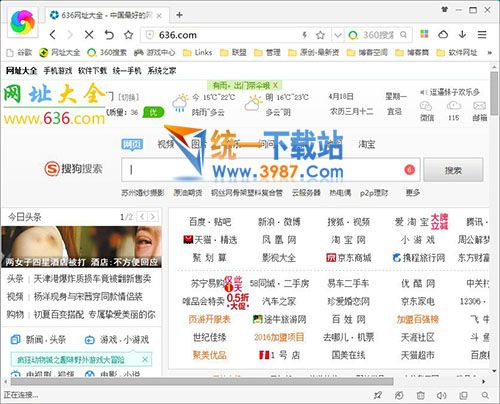Open the 游戏中心 bookmark
500x404 pixels.
pos(154,52)
